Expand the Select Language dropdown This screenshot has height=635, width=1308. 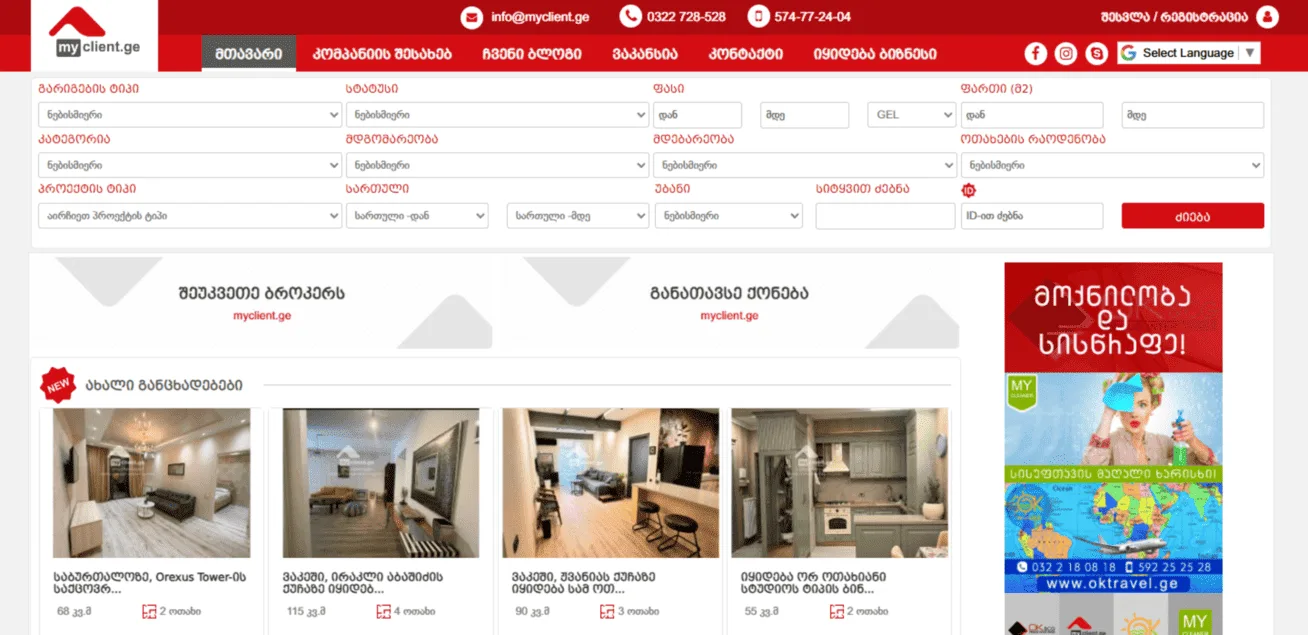(x=1189, y=53)
